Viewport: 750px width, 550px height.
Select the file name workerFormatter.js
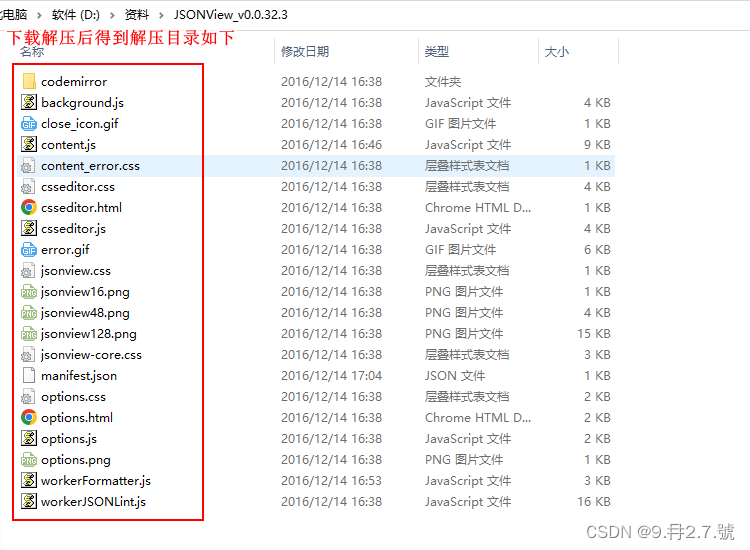[96, 481]
